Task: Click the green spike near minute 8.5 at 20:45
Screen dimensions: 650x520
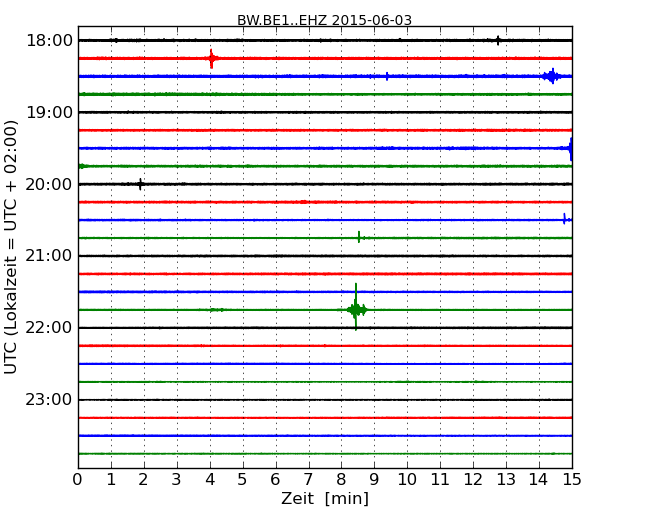Action: [x=359, y=237]
